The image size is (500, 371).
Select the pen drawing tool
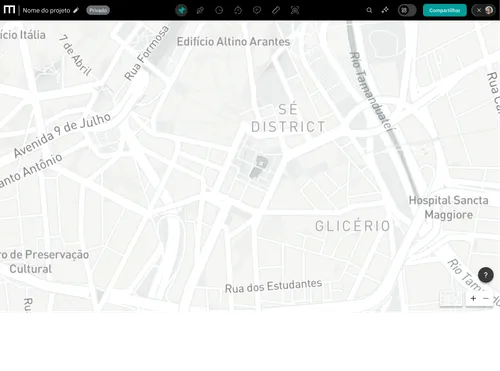(200, 10)
